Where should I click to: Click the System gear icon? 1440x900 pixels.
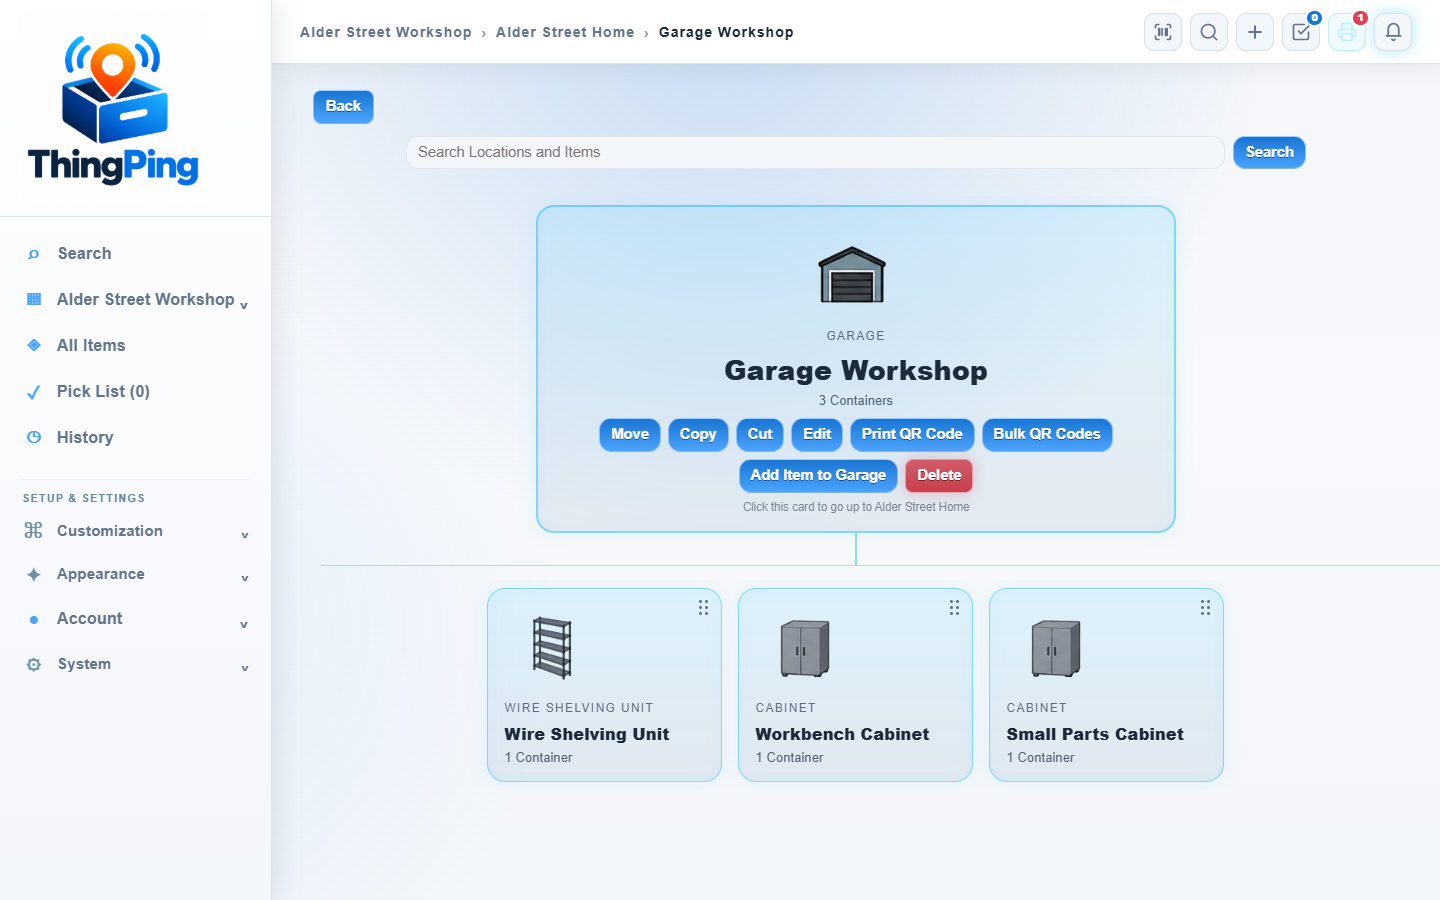[34, 664]
